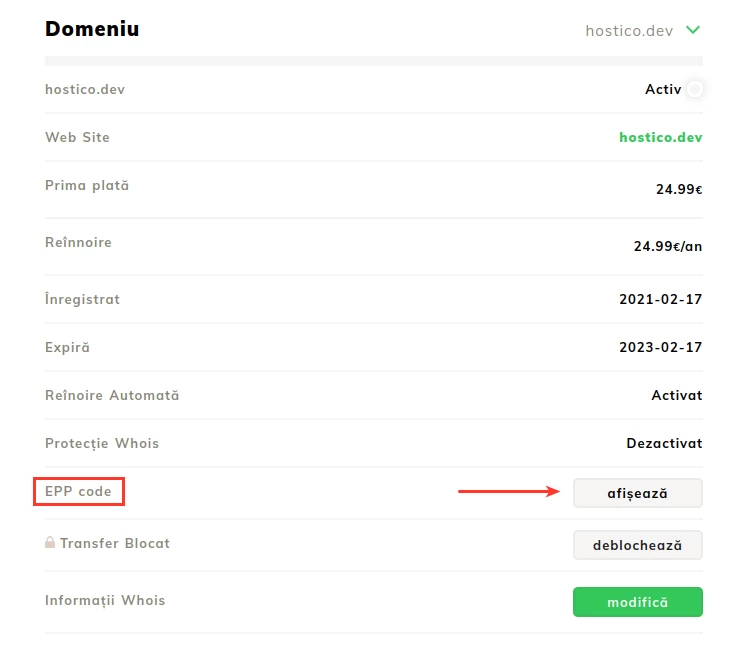Image resolution: width=737 pixels, height=650 pixels.
Task: Select the EPP code label
Action: [79, 492]
